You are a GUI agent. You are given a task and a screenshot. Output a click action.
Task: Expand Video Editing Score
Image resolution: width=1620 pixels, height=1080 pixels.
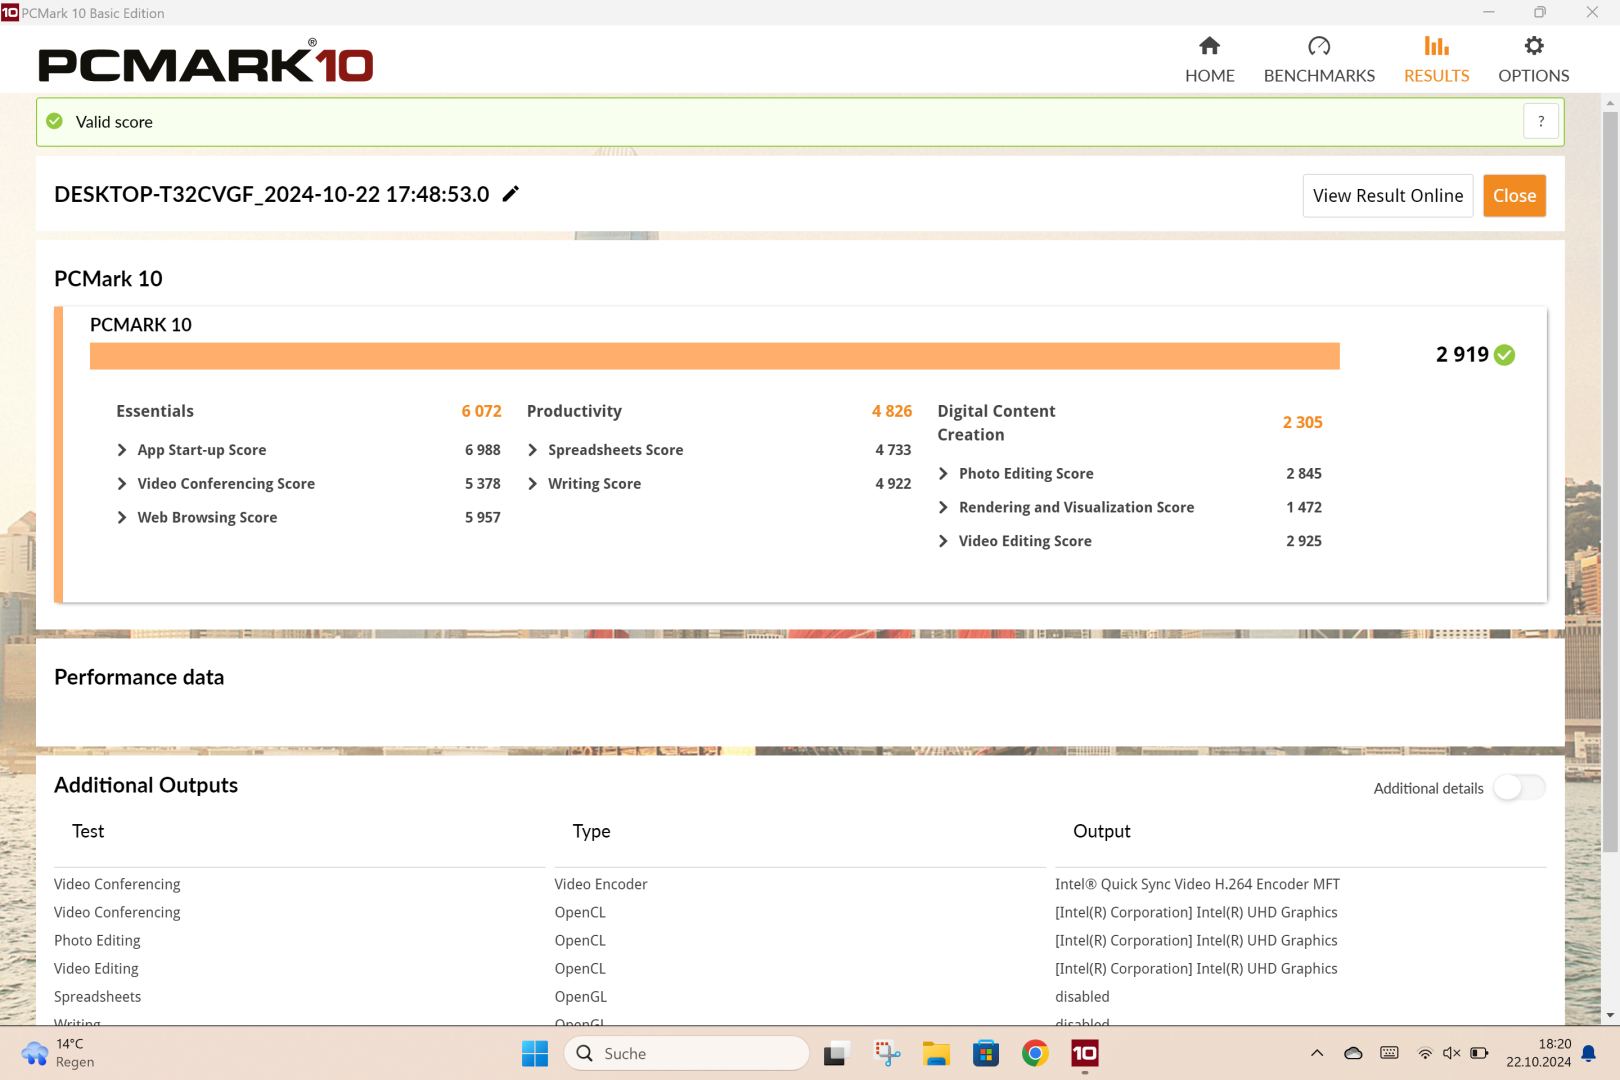[x=943, y=541]
